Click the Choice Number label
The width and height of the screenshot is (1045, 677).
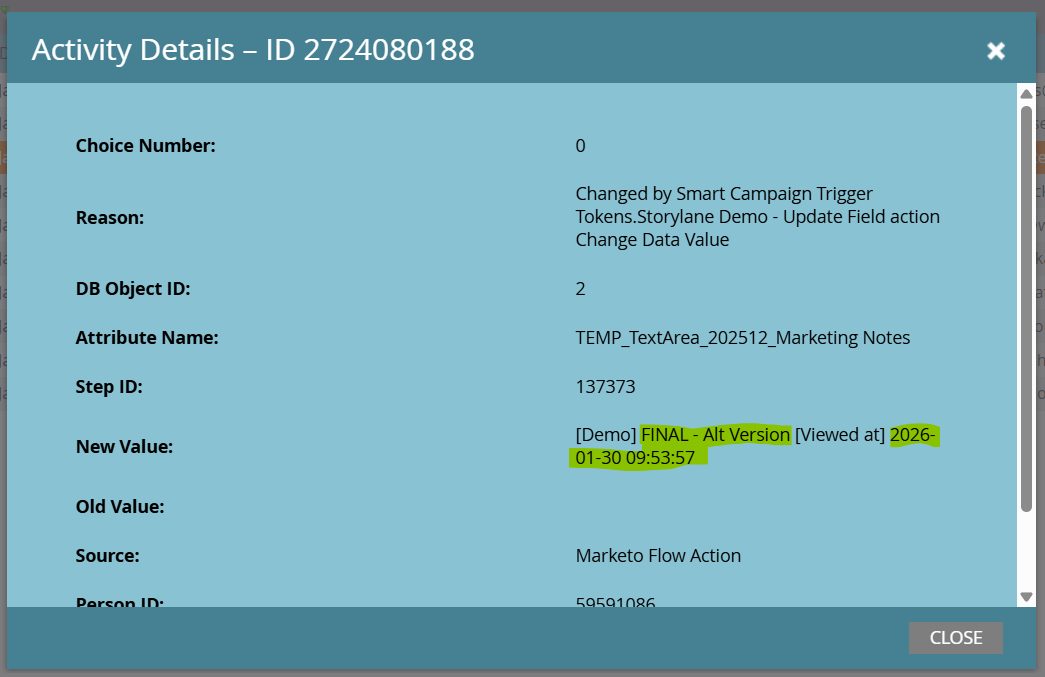click(145, 146)
